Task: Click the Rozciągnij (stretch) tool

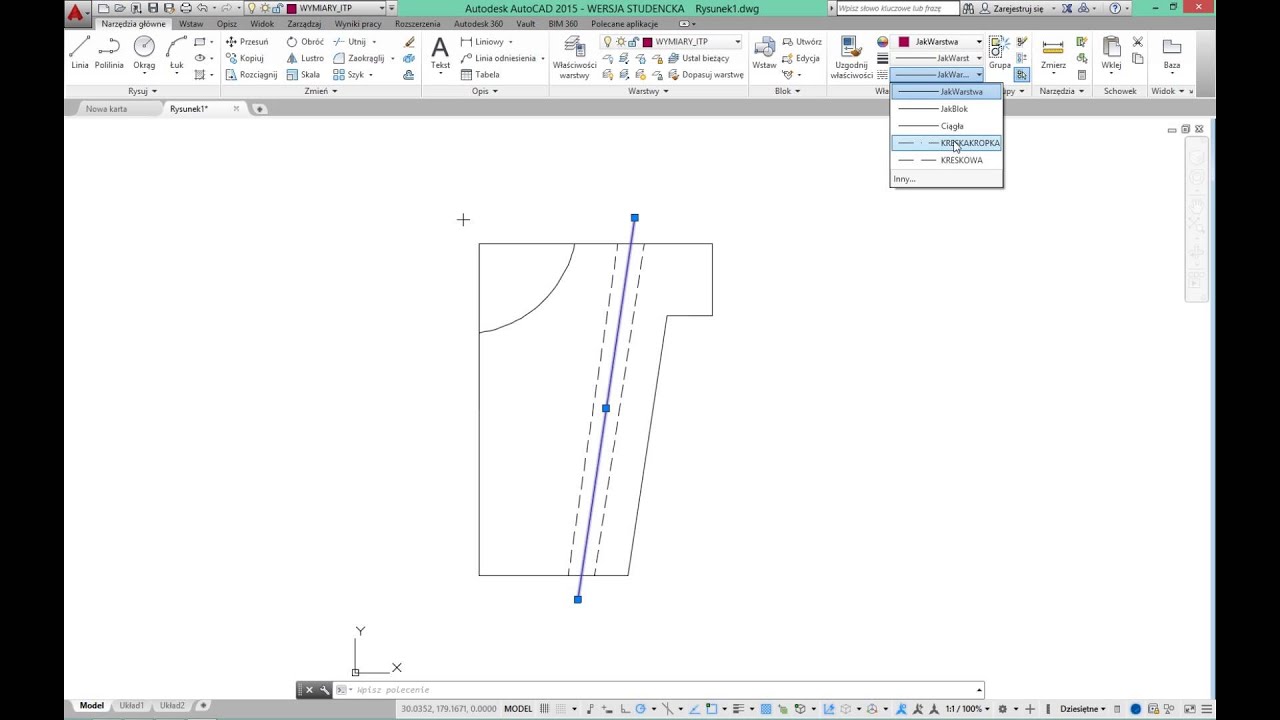Action: coord(251,74)
